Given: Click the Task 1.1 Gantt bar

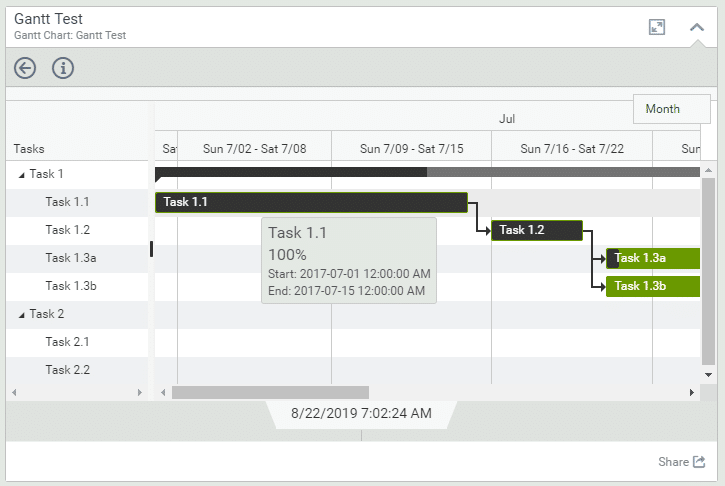Looking at the screenshot, I should [x=311, y=202].
